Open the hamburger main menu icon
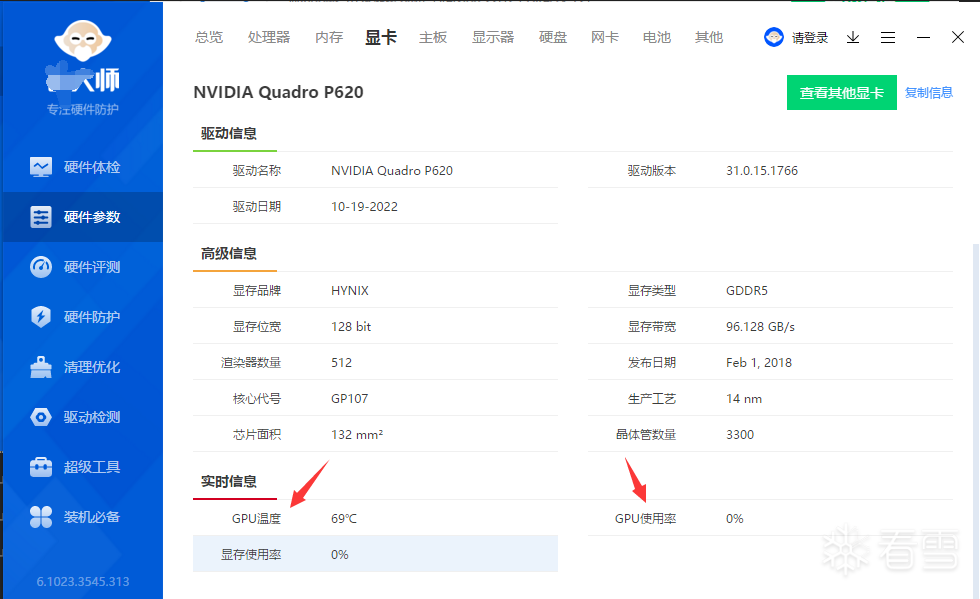980x599 pixels. (888, 38)
